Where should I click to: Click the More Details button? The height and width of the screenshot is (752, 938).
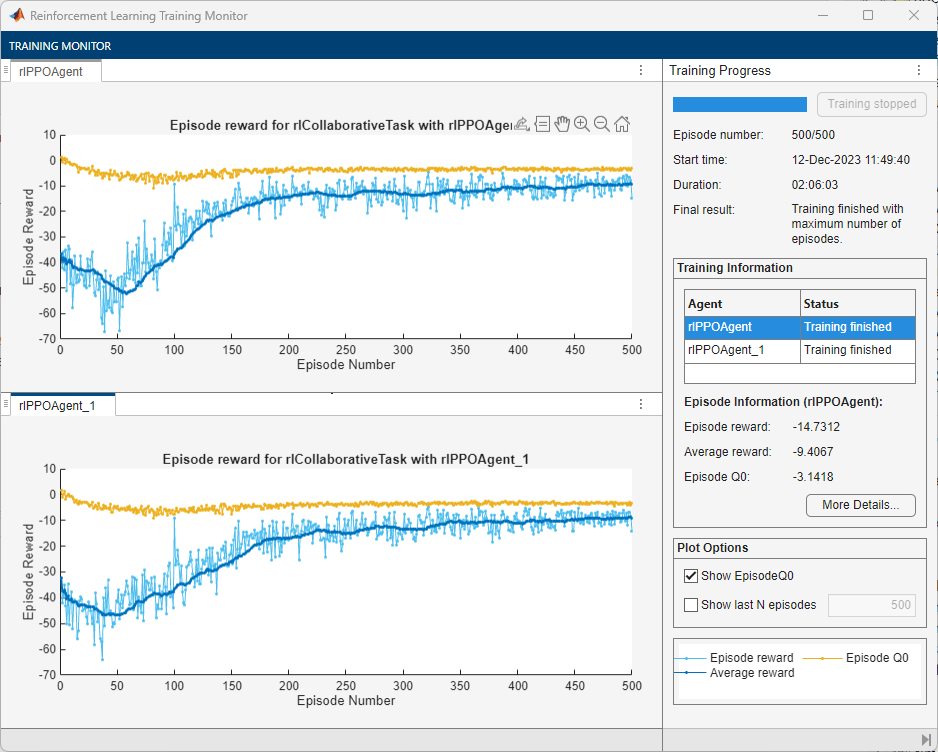pos(860,505)
